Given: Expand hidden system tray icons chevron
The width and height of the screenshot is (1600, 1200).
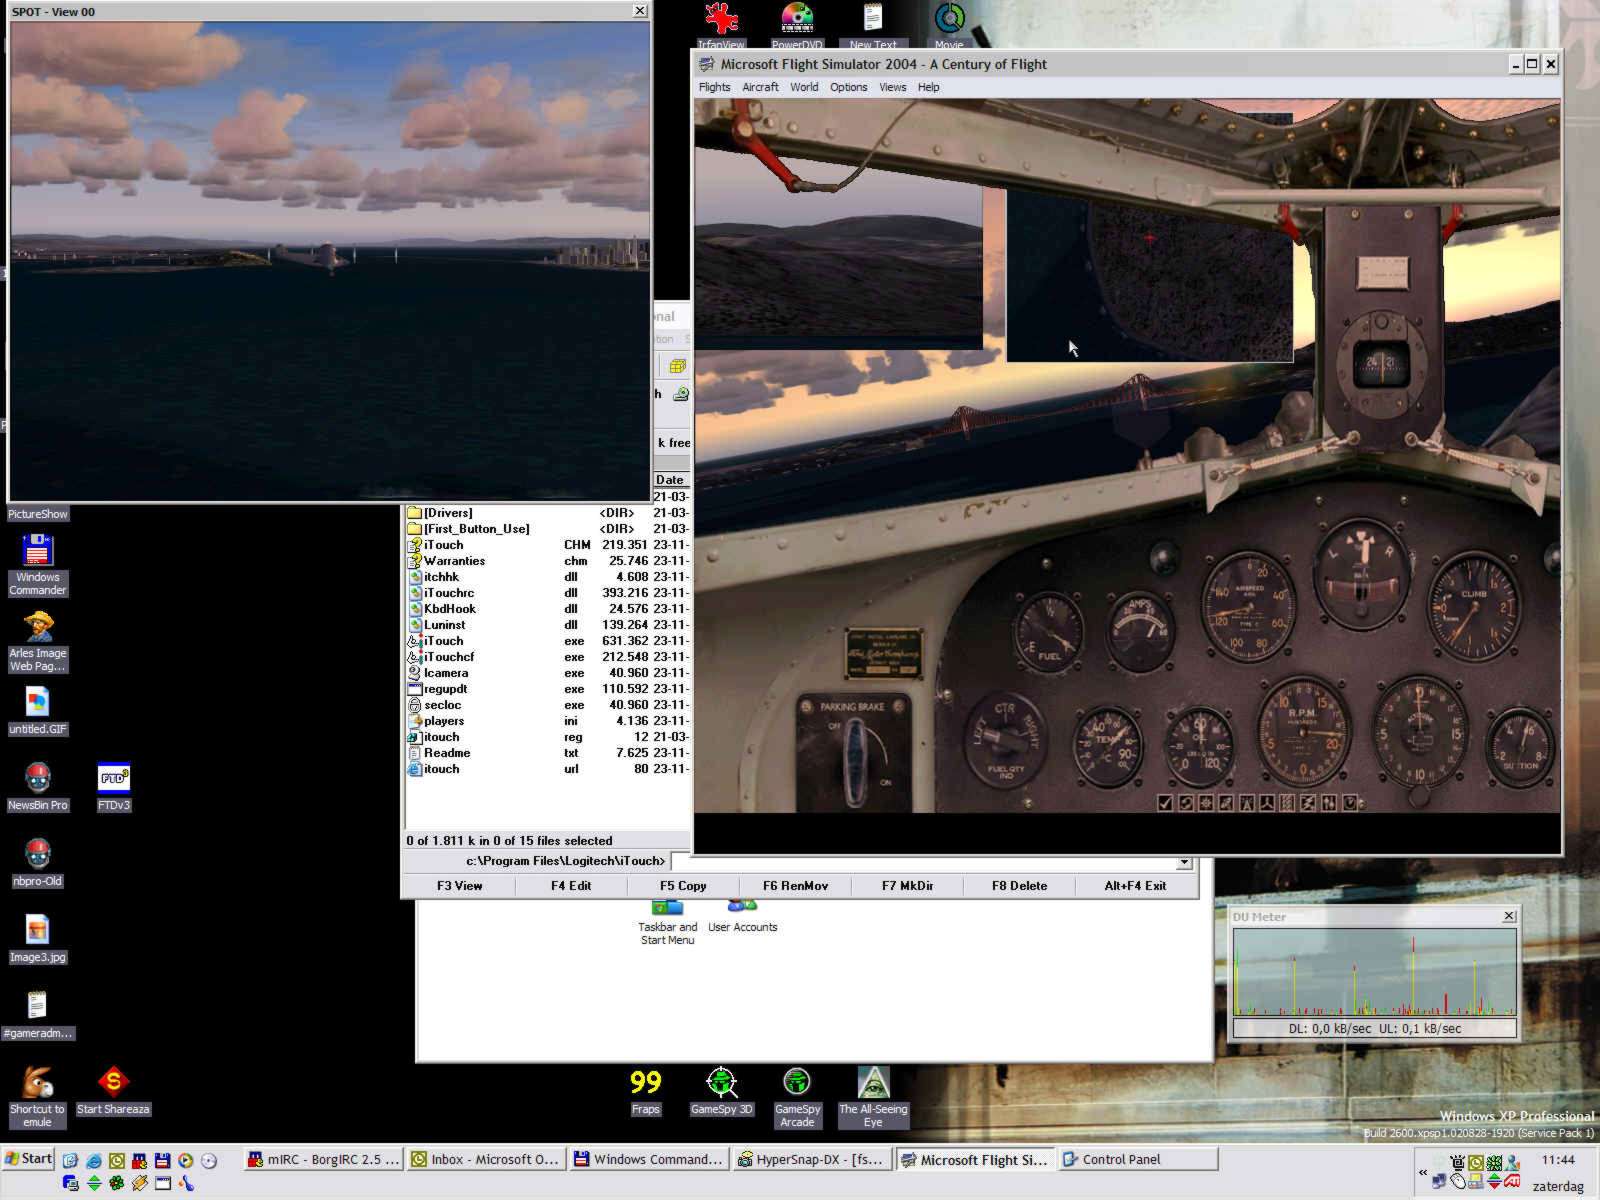Looking at the screenshot, I should (x=1423, y=1172).
